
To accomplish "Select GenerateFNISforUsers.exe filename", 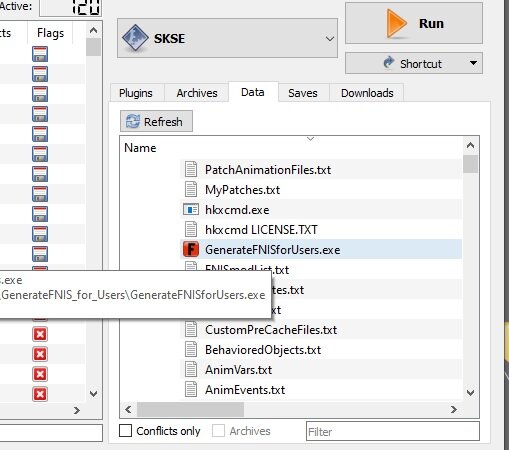I will coord(272,250).
